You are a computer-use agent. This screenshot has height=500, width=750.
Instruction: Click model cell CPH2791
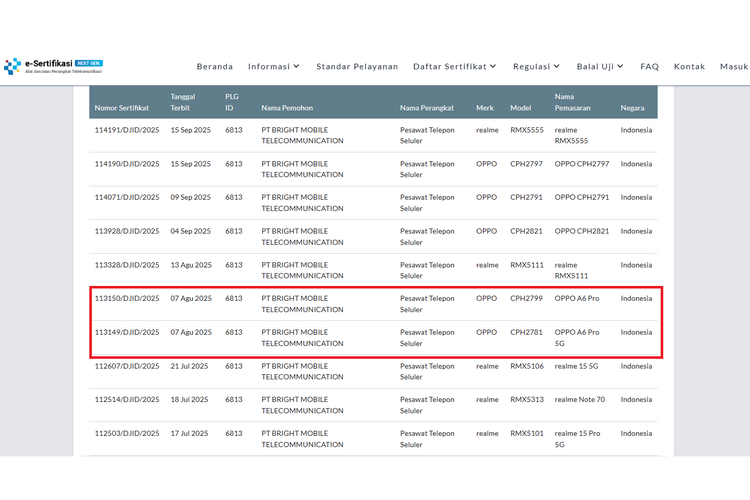[x=526, y=197]
